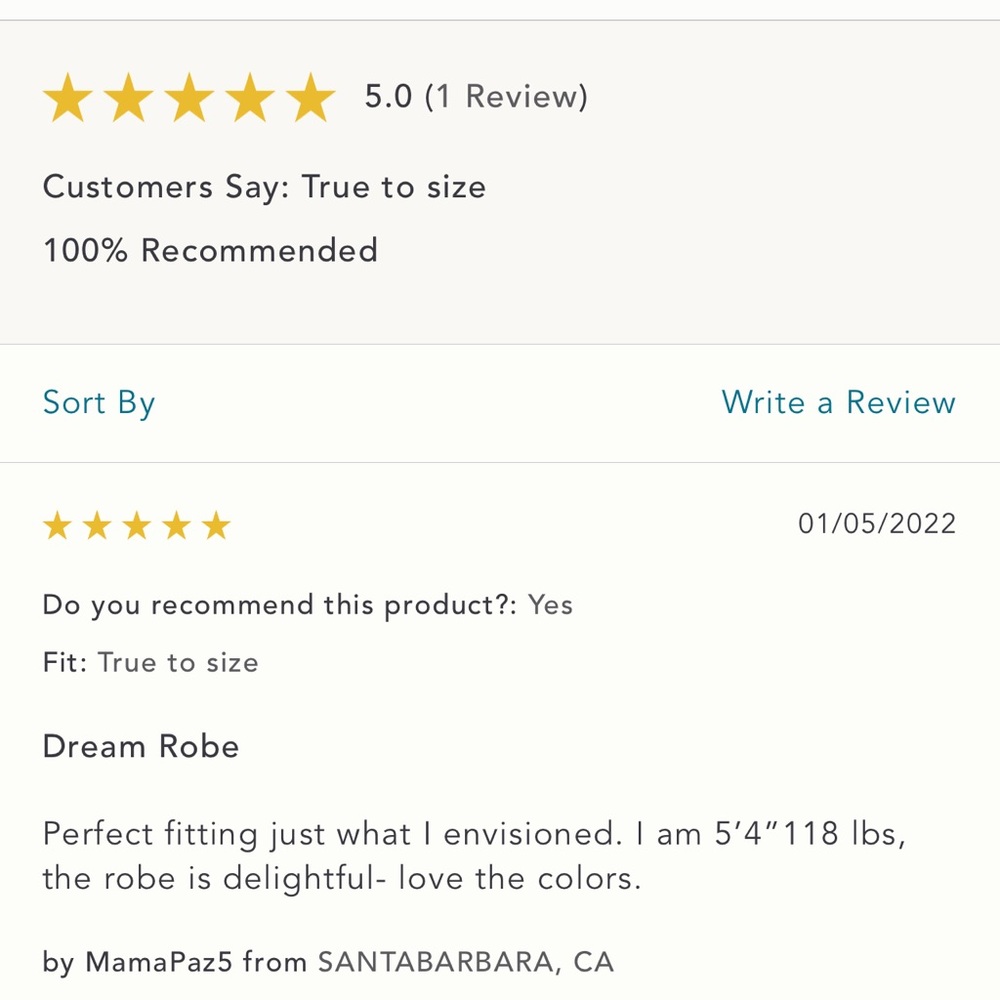Click last small star in the review
This screenshot has height=1000, width=1000.
pos(216,526)
